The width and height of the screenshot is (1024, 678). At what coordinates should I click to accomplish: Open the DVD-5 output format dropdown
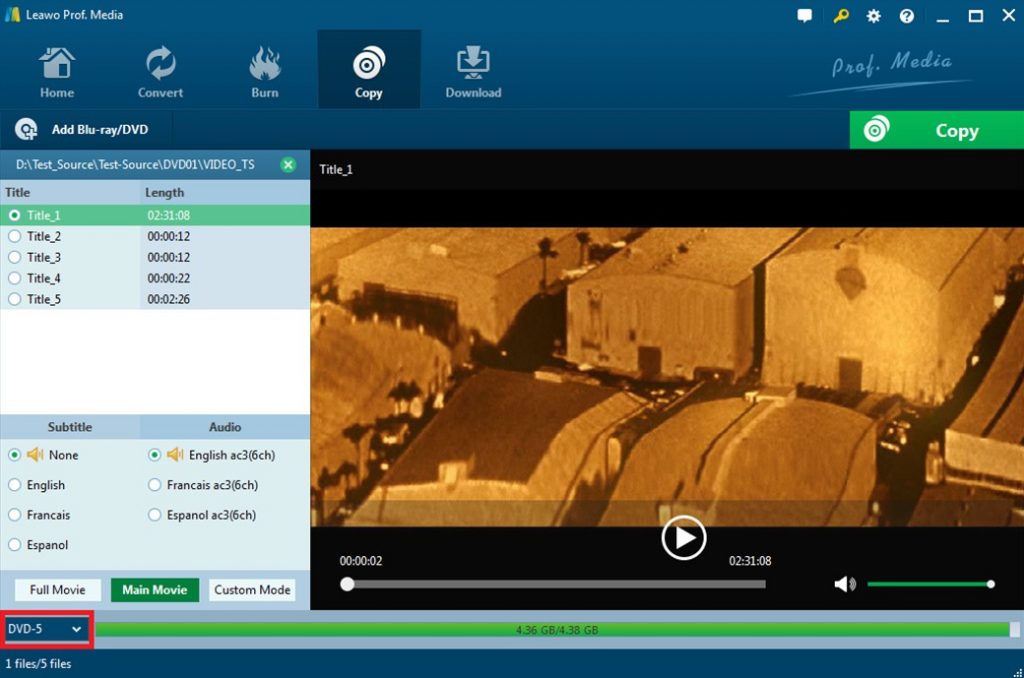(45, 629)
